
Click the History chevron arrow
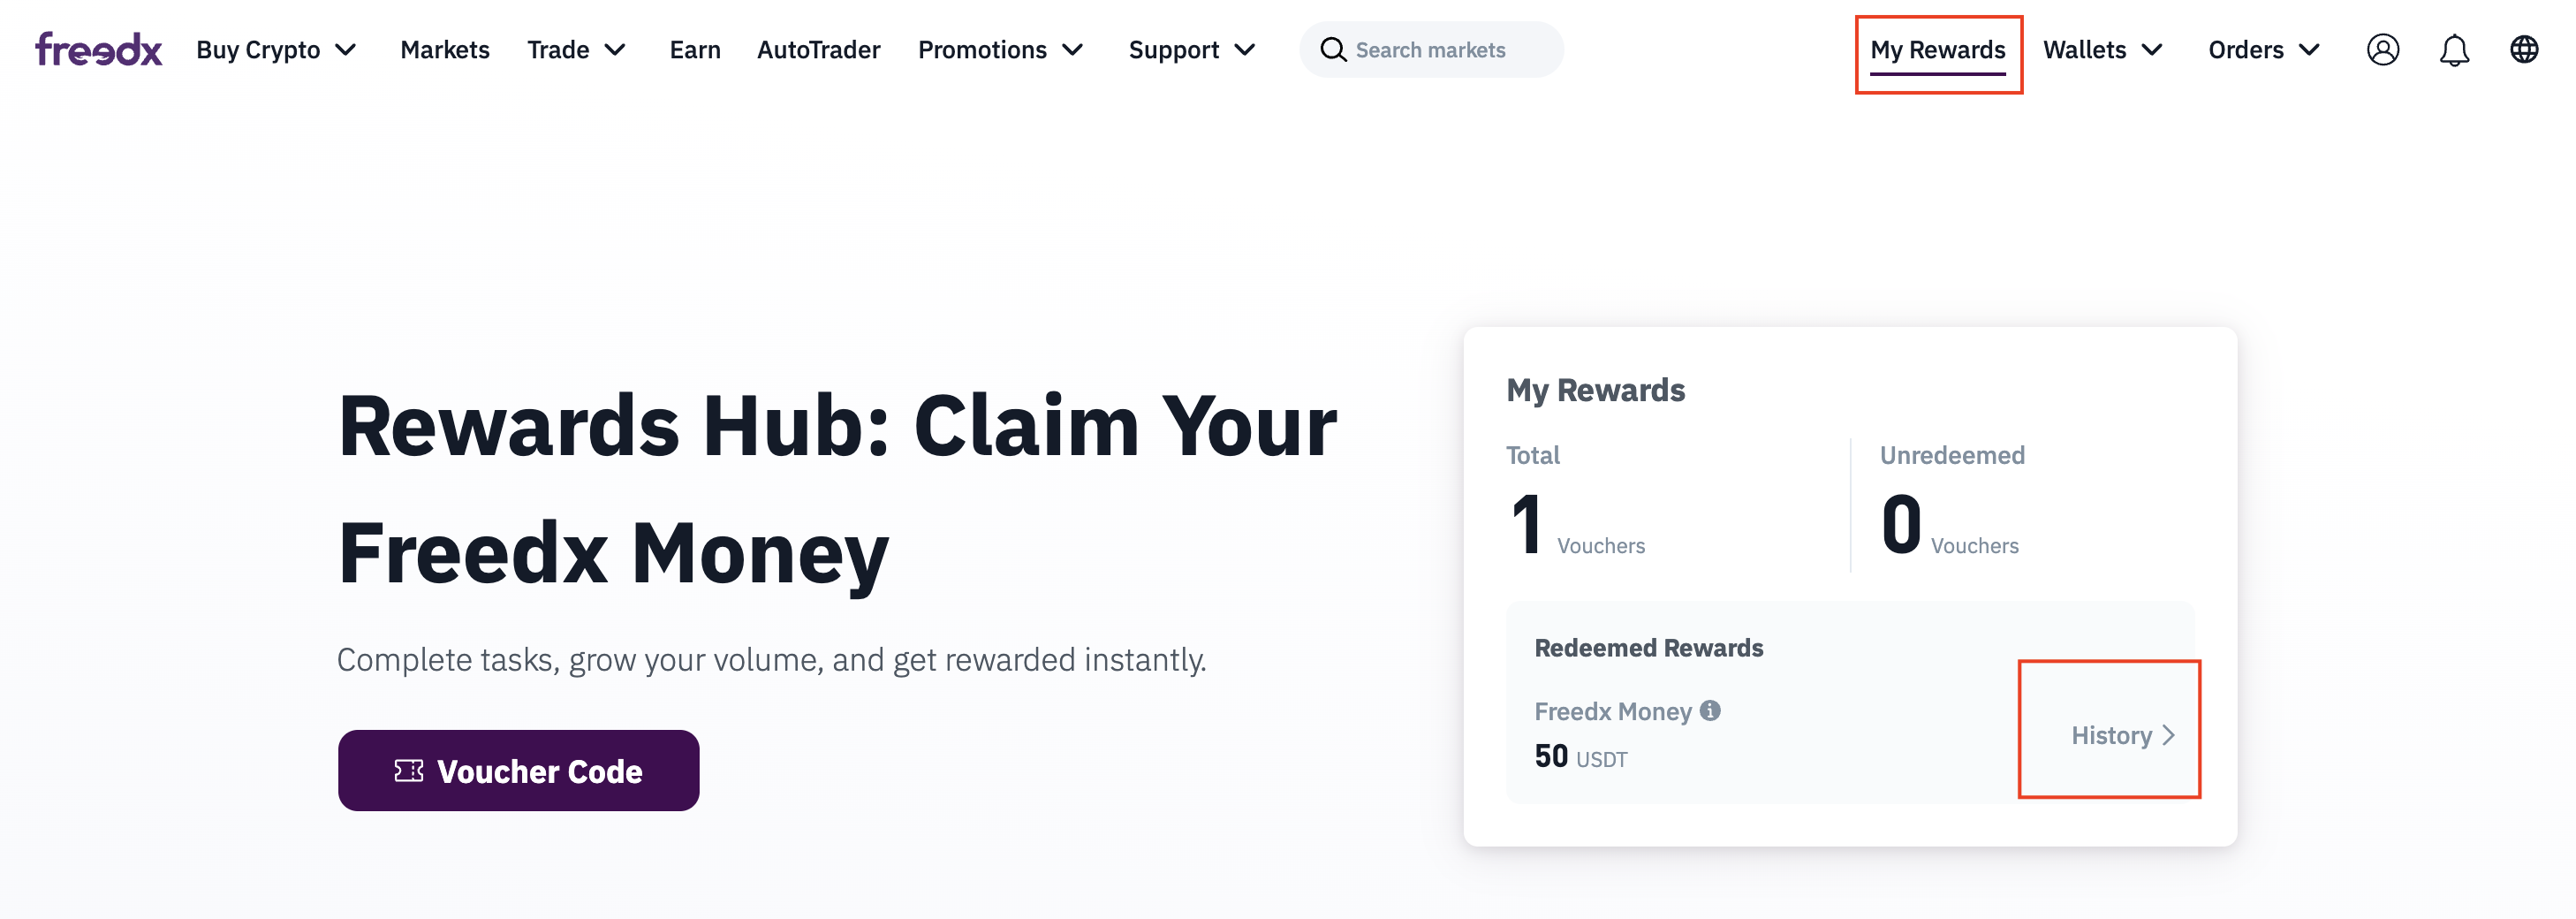[x=2168, y=735]
